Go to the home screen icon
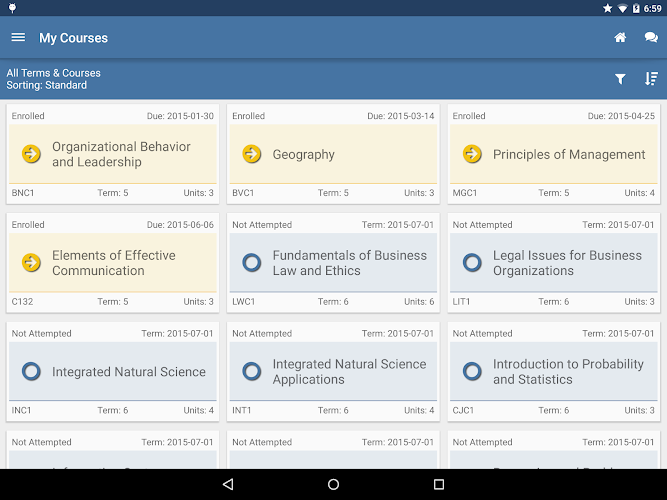This screenshot has width=667, height=500. click(x=620, y=38)
